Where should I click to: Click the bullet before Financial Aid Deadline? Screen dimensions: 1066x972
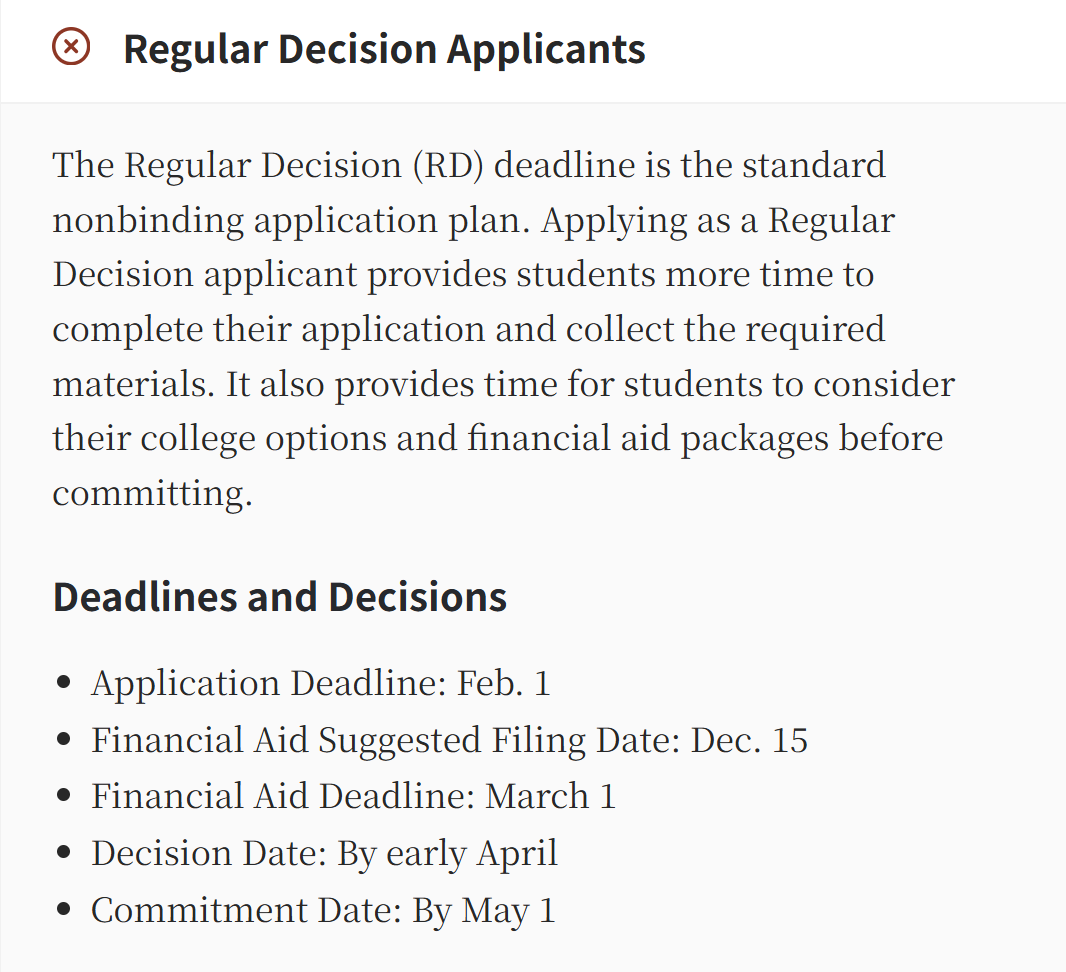pyautogui.click(x=64, y=795)
